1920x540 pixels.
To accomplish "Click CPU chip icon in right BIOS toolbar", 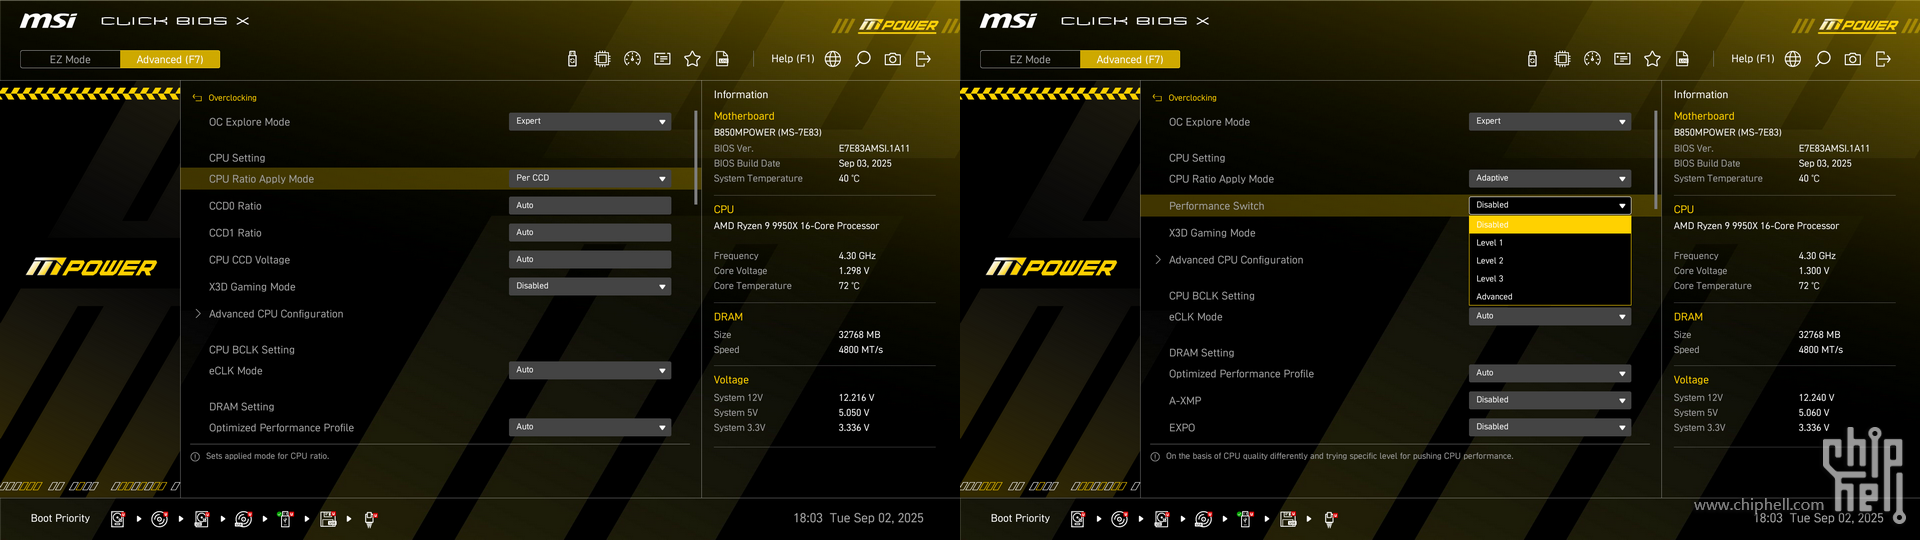I will tap(1562, 59).
